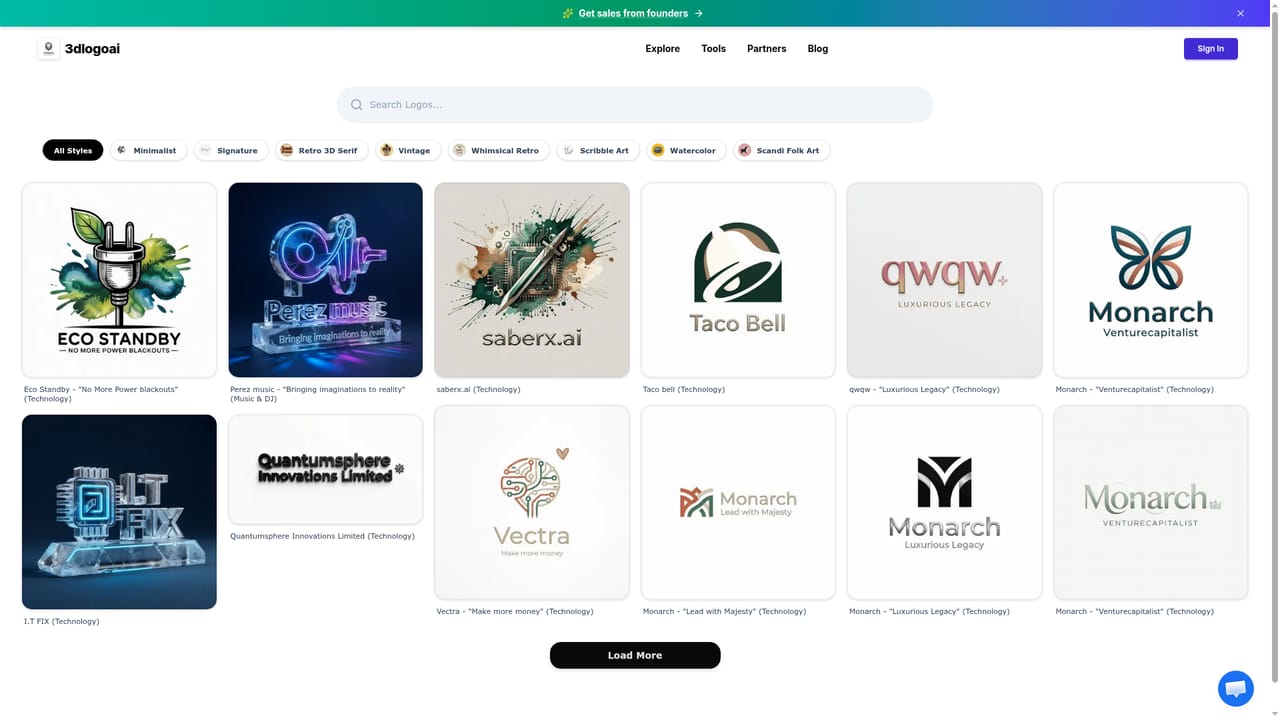Click the Vintage style icon
This screenshot has height=720, width=1280.
[387, 150]
